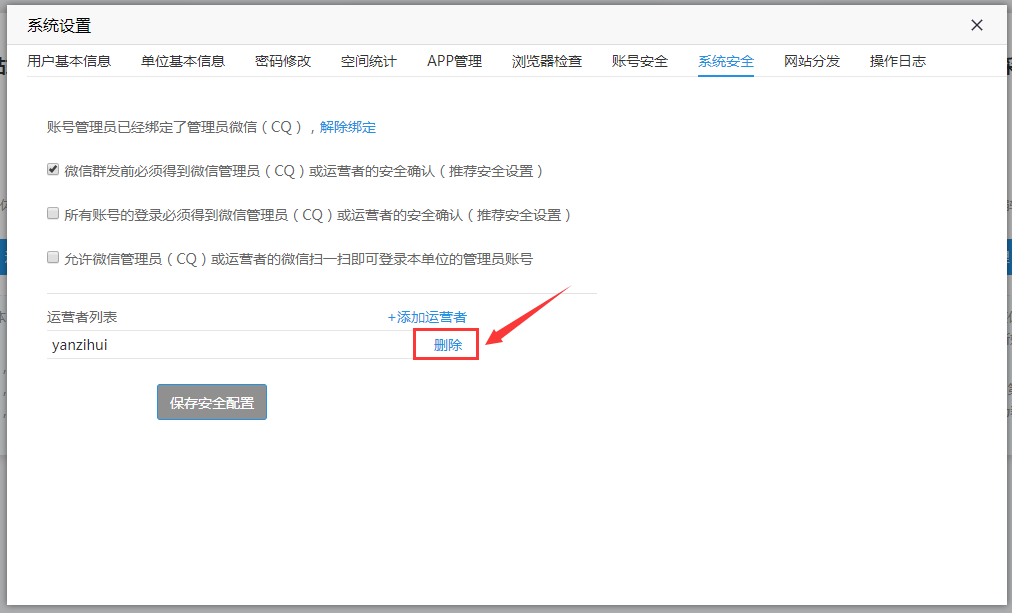Check the 允许微信扫一扫登录管理员账号 checkbox
Viewport: 1012px width, 613px height.
[x=53, y=258]
